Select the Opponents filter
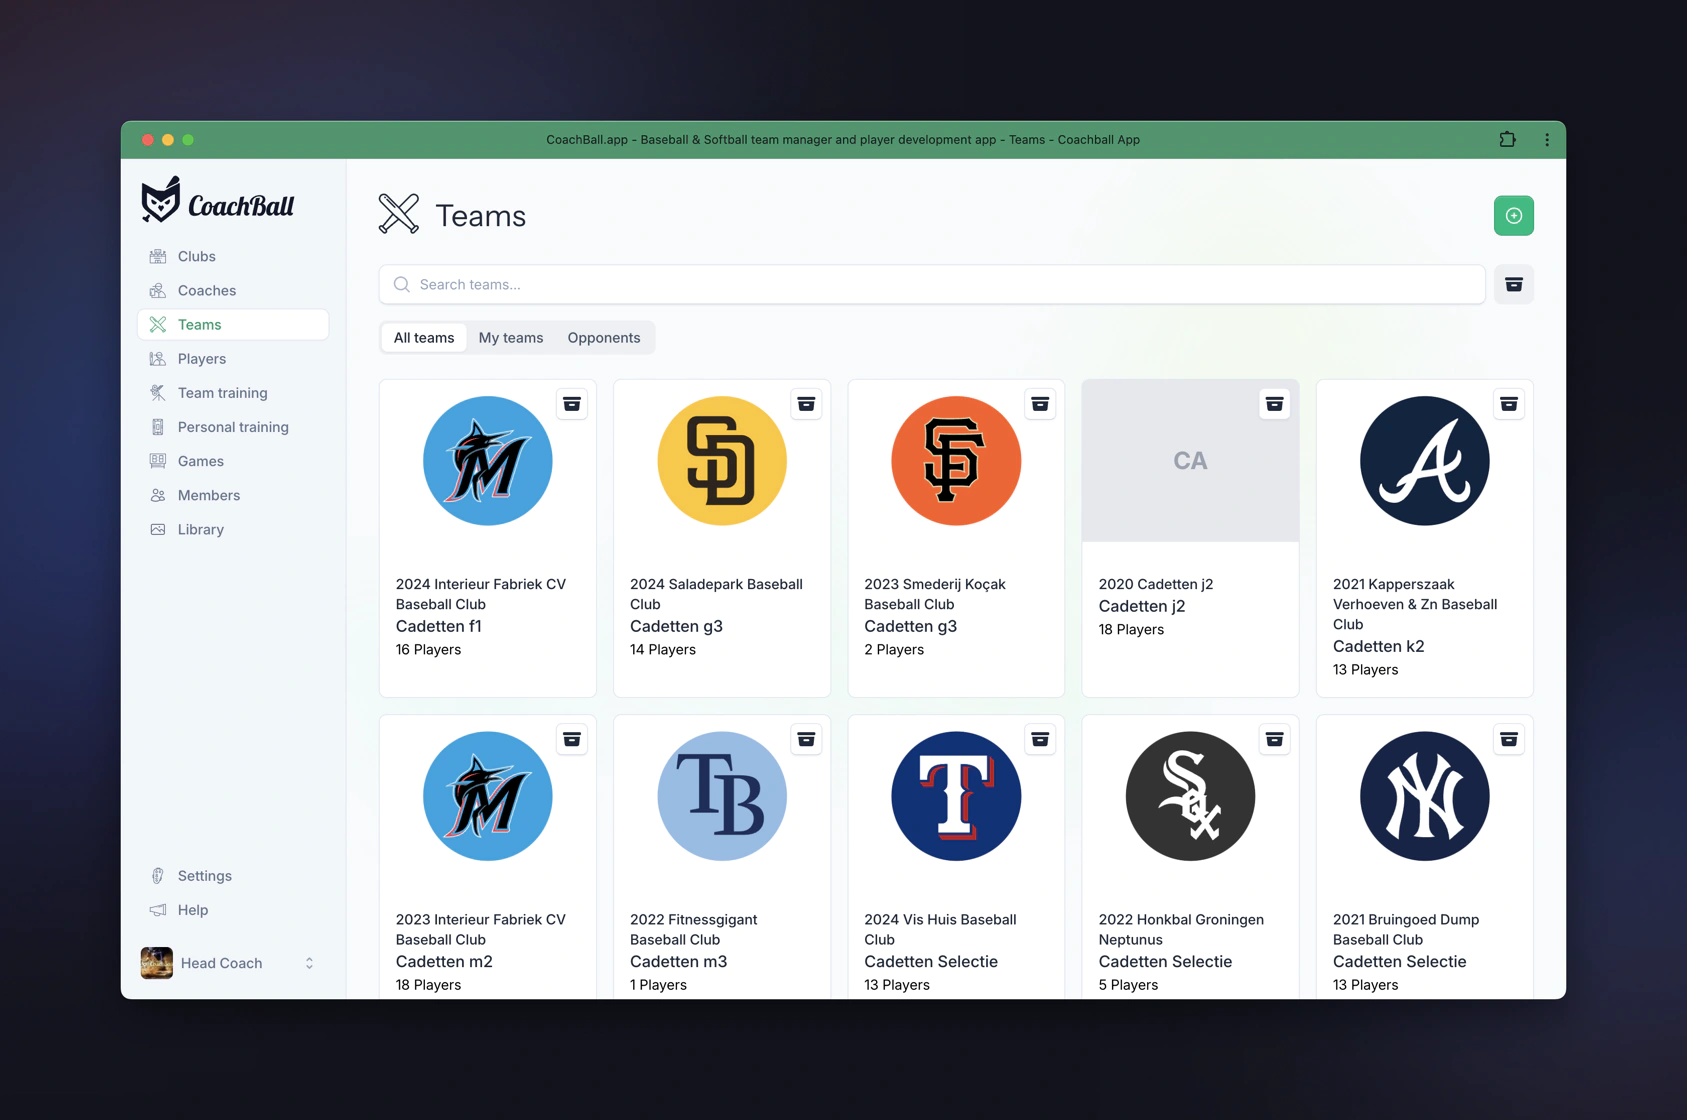Viewport: 1687px width, 1120px height. (x=603, y=337)
